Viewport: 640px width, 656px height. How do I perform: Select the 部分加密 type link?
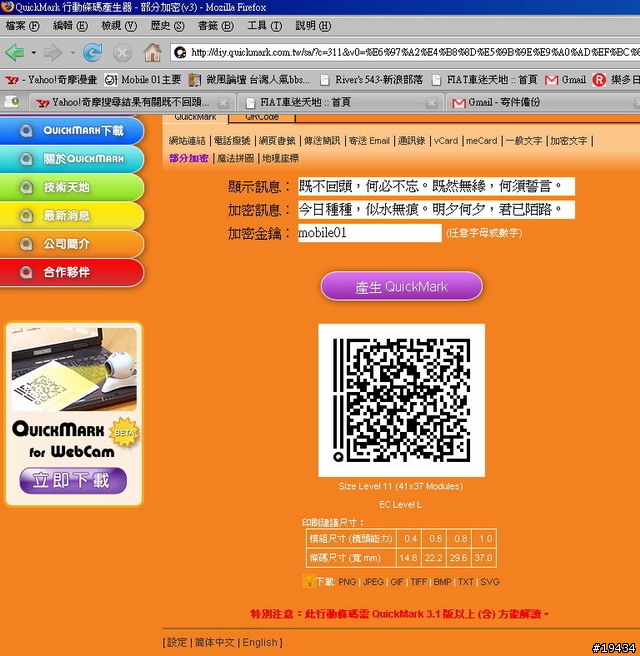(x=189, y=158)
